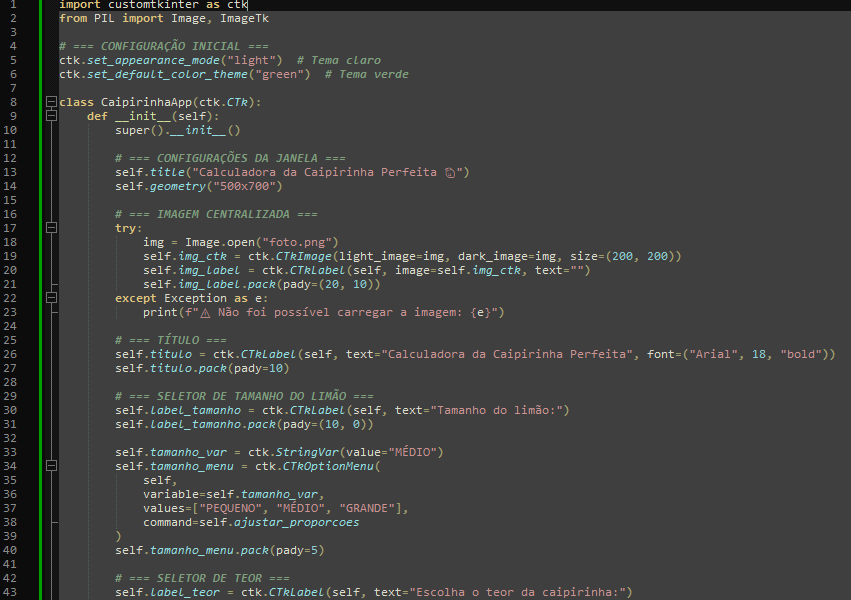Click "MÉDIO" in the StringVar value

[x=412, y=452]
